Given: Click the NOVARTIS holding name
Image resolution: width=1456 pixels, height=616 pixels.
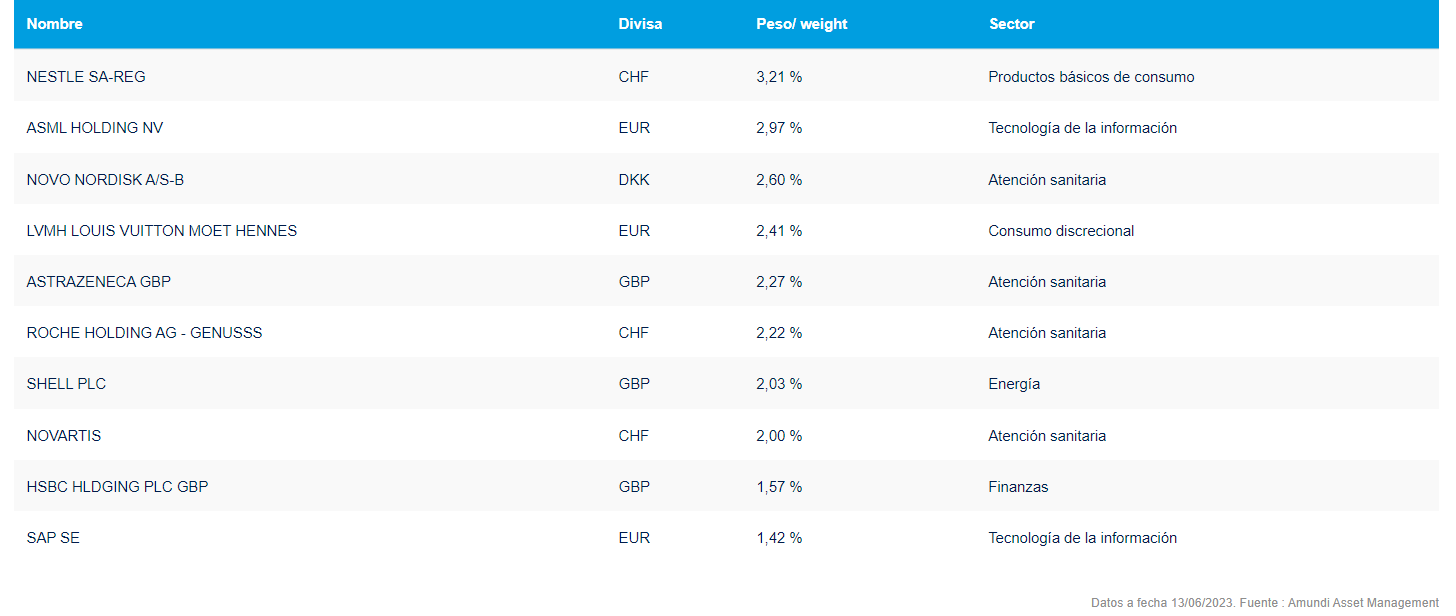Looking at the screenshot, I should coord(64,436).
